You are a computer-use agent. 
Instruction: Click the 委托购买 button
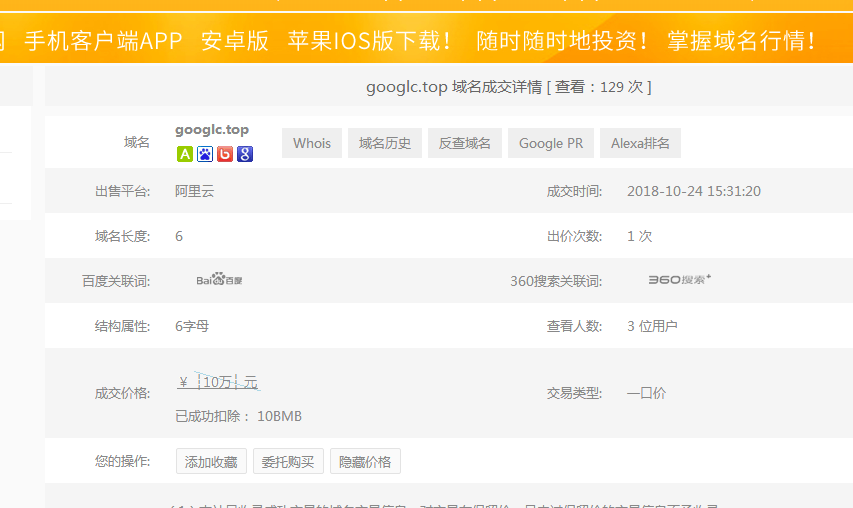(288, 461)
